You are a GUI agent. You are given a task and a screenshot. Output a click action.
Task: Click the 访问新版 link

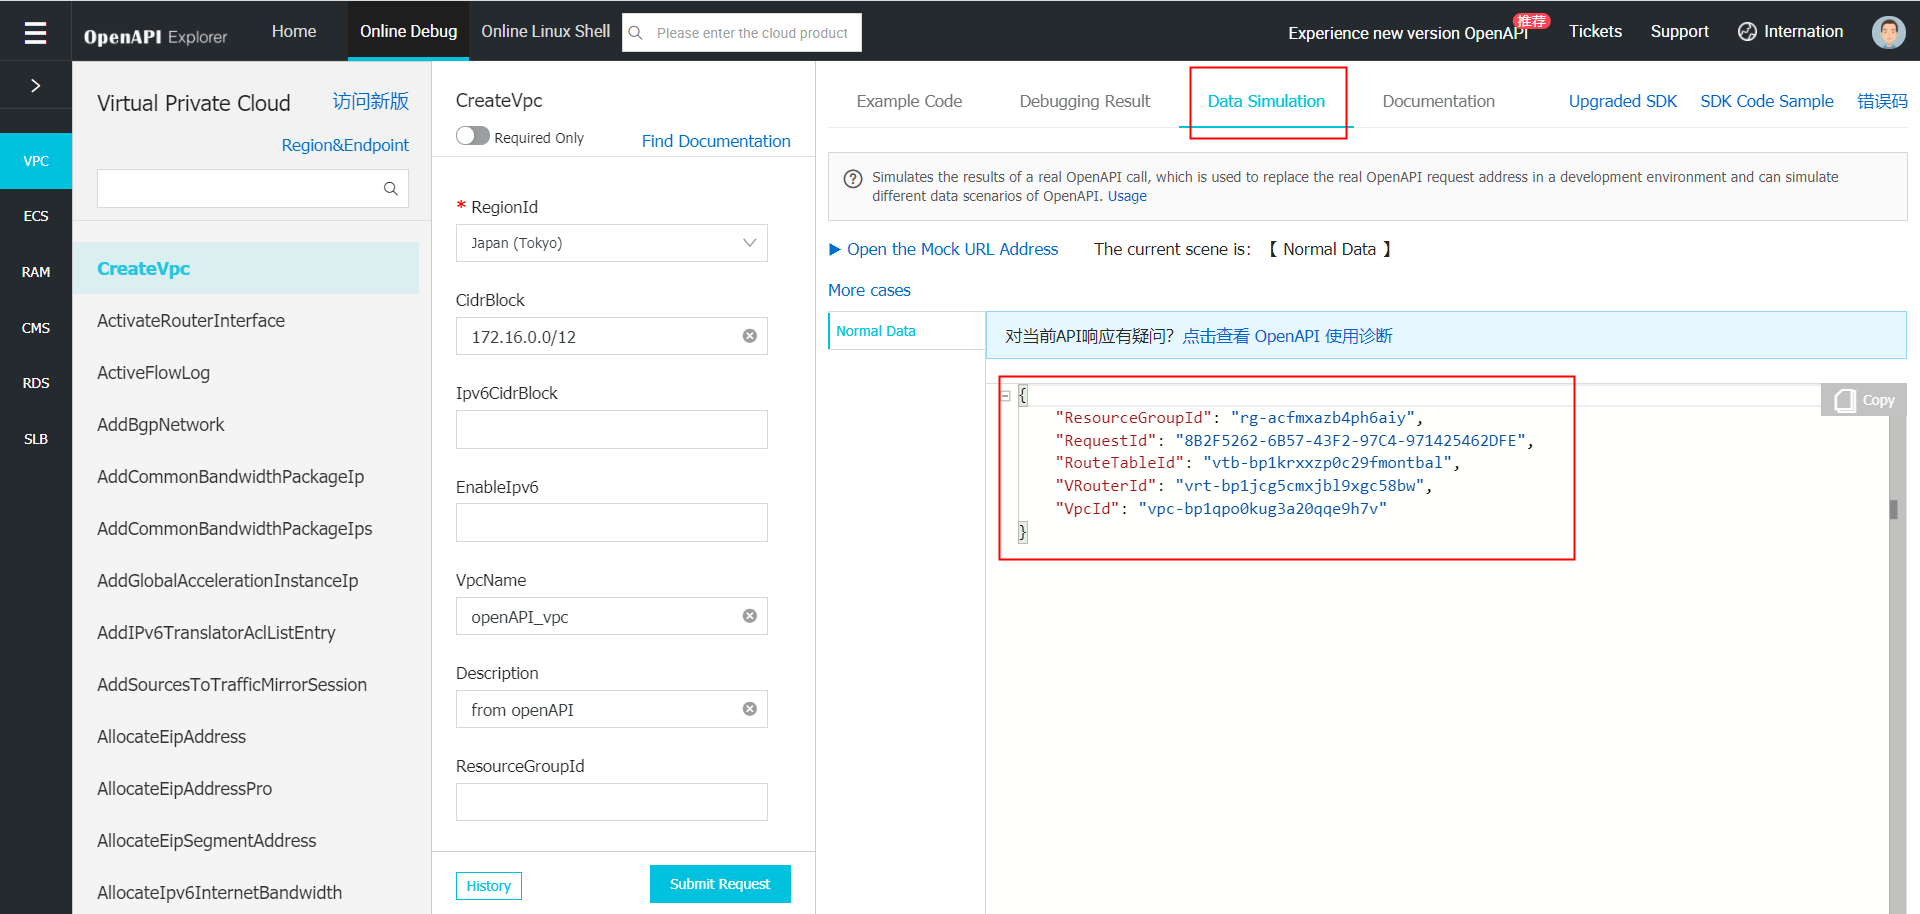(x=370, y=101)
